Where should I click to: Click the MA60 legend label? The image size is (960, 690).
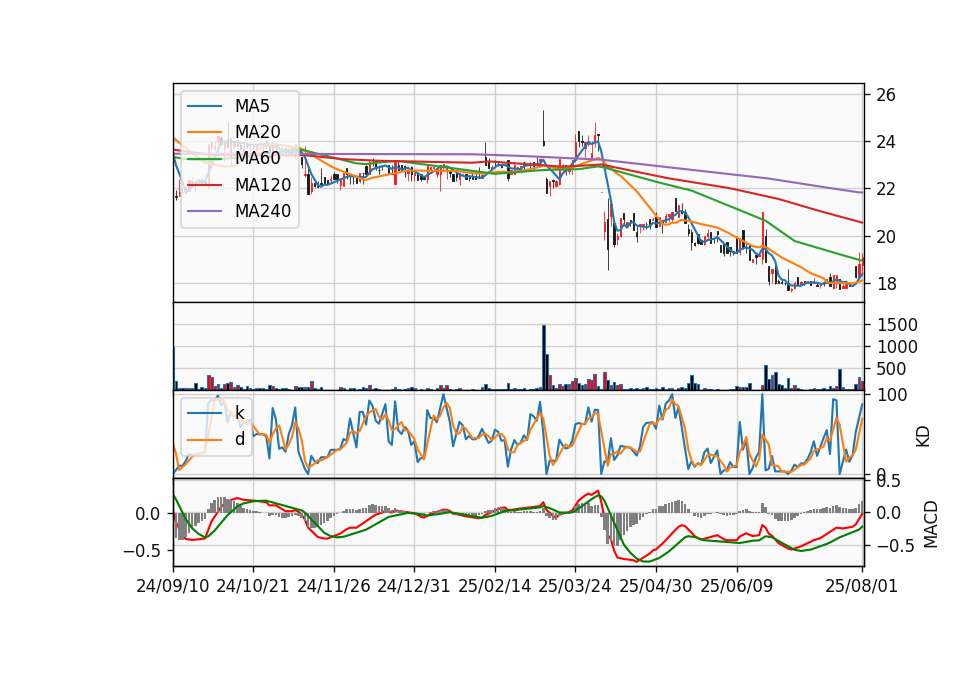pyautogui.click(x=257, y=158)
